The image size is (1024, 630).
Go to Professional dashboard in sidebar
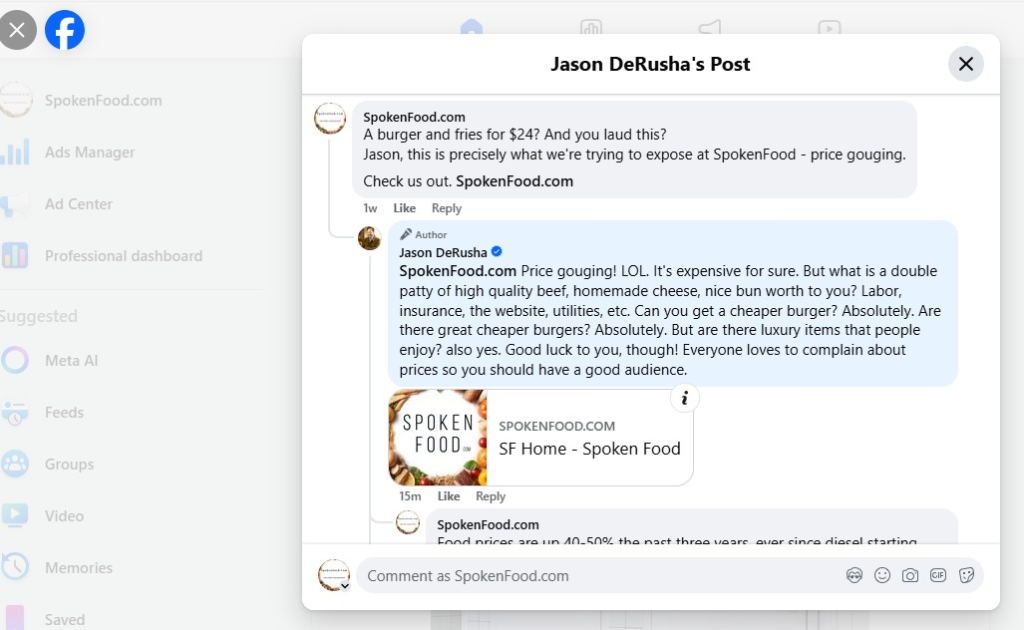(x=123, y=256)
